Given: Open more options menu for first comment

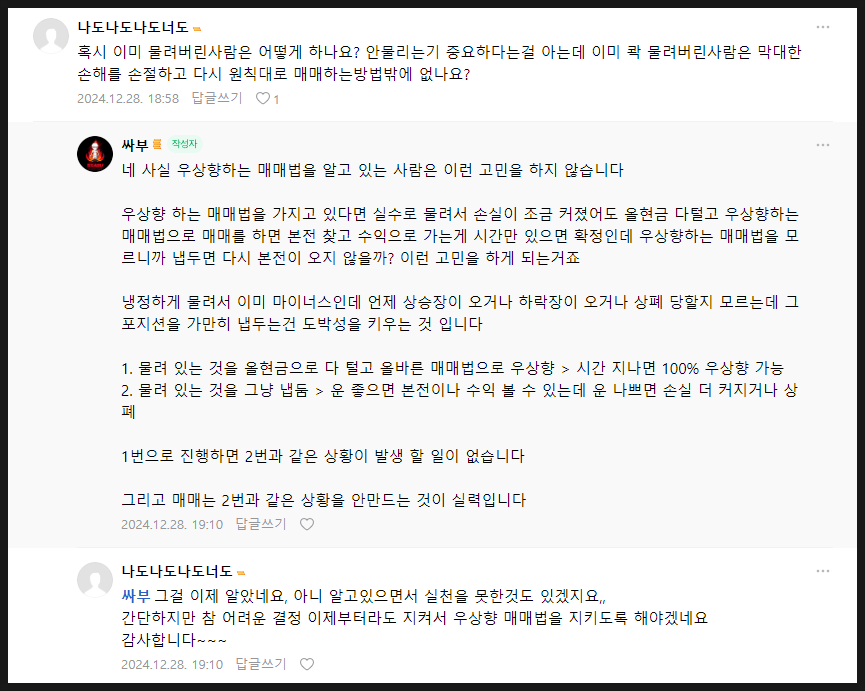Looking at the screenshot, I should pyautogui.click(x=823, y=27).
